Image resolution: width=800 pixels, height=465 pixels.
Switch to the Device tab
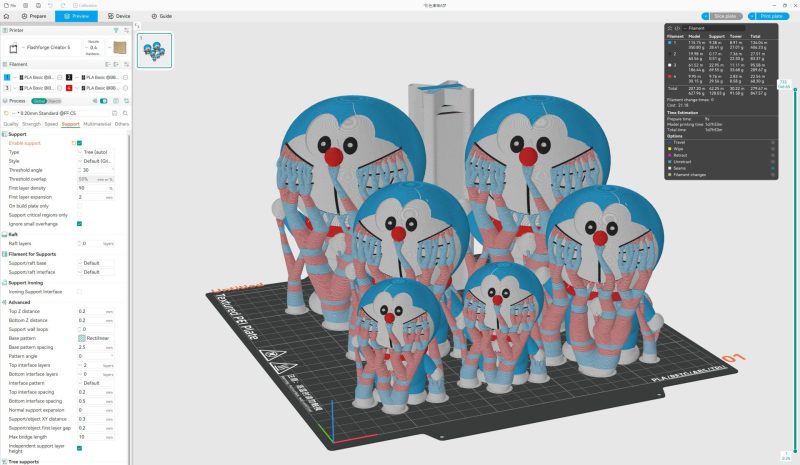(x=119, y=16)
